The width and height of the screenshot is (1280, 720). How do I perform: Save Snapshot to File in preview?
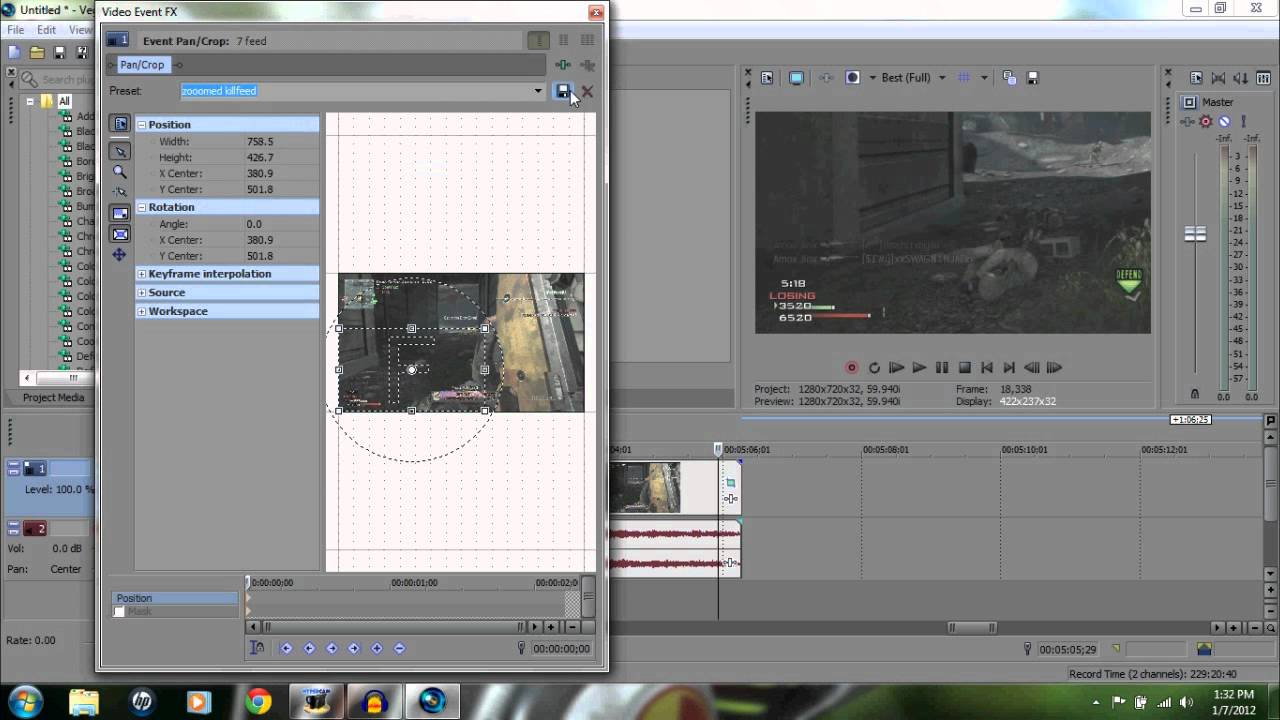(1033, 77)
